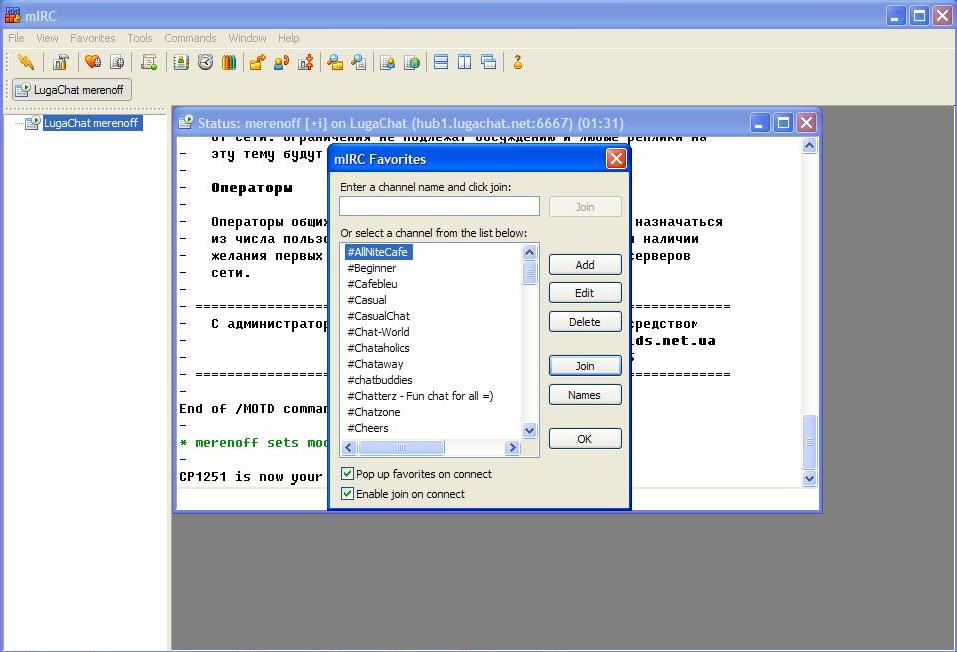Click the LugaChat merenoff switchbar button
The width and height of the screenshot is (957, 652).
pyautogui.click(x=71, y=90)
